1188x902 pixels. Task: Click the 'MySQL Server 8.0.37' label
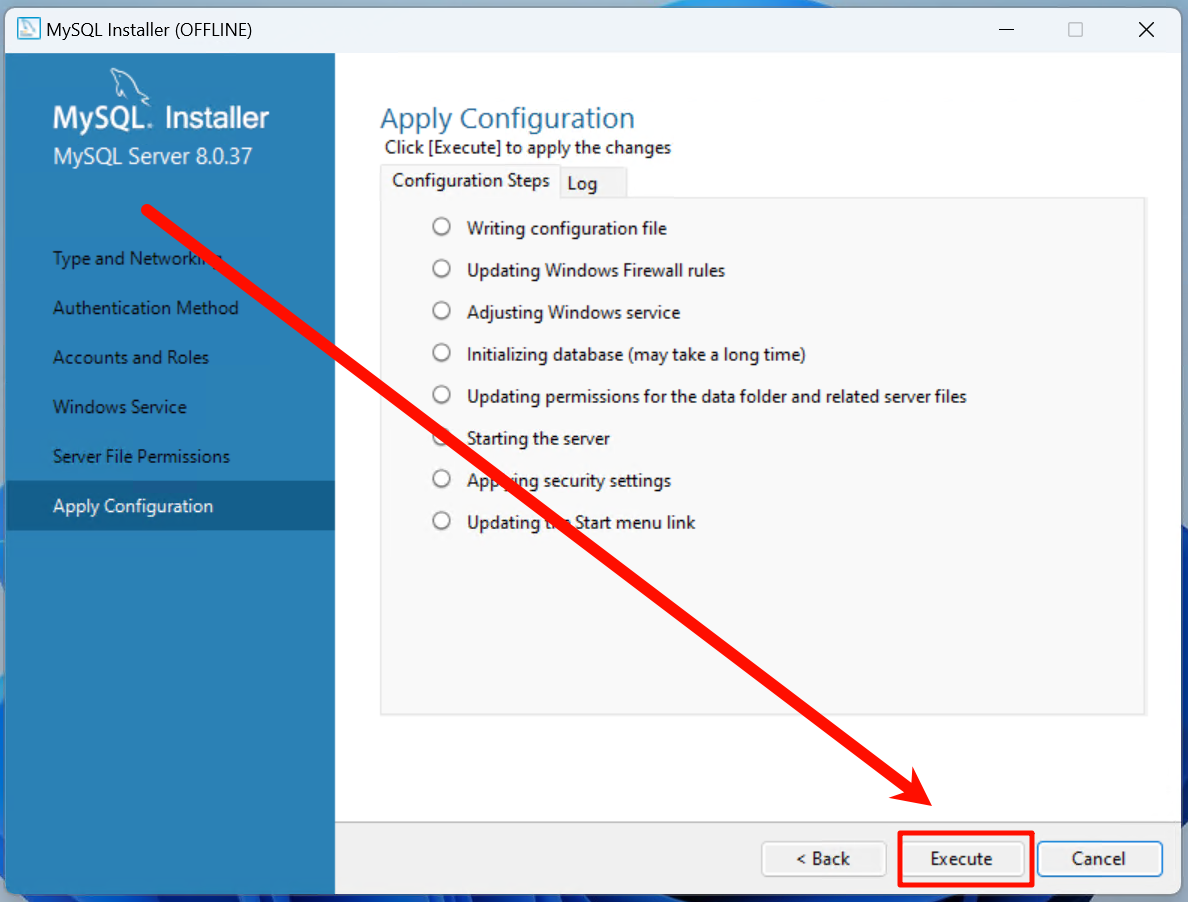pos(152,157)
